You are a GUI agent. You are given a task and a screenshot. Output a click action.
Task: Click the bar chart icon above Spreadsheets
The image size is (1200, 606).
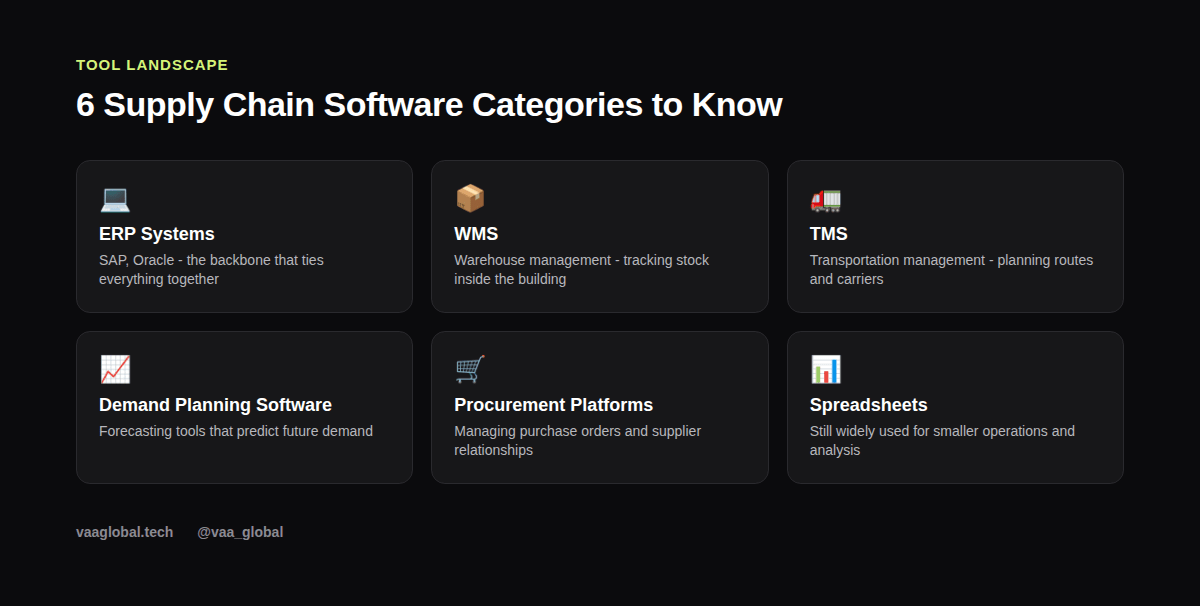point(826,370)
